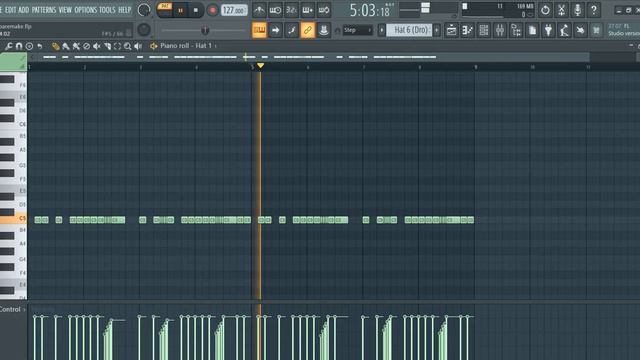Open the piano roll view icon
This screenshot has height=360, width=640.
click(x=468, y=30)
